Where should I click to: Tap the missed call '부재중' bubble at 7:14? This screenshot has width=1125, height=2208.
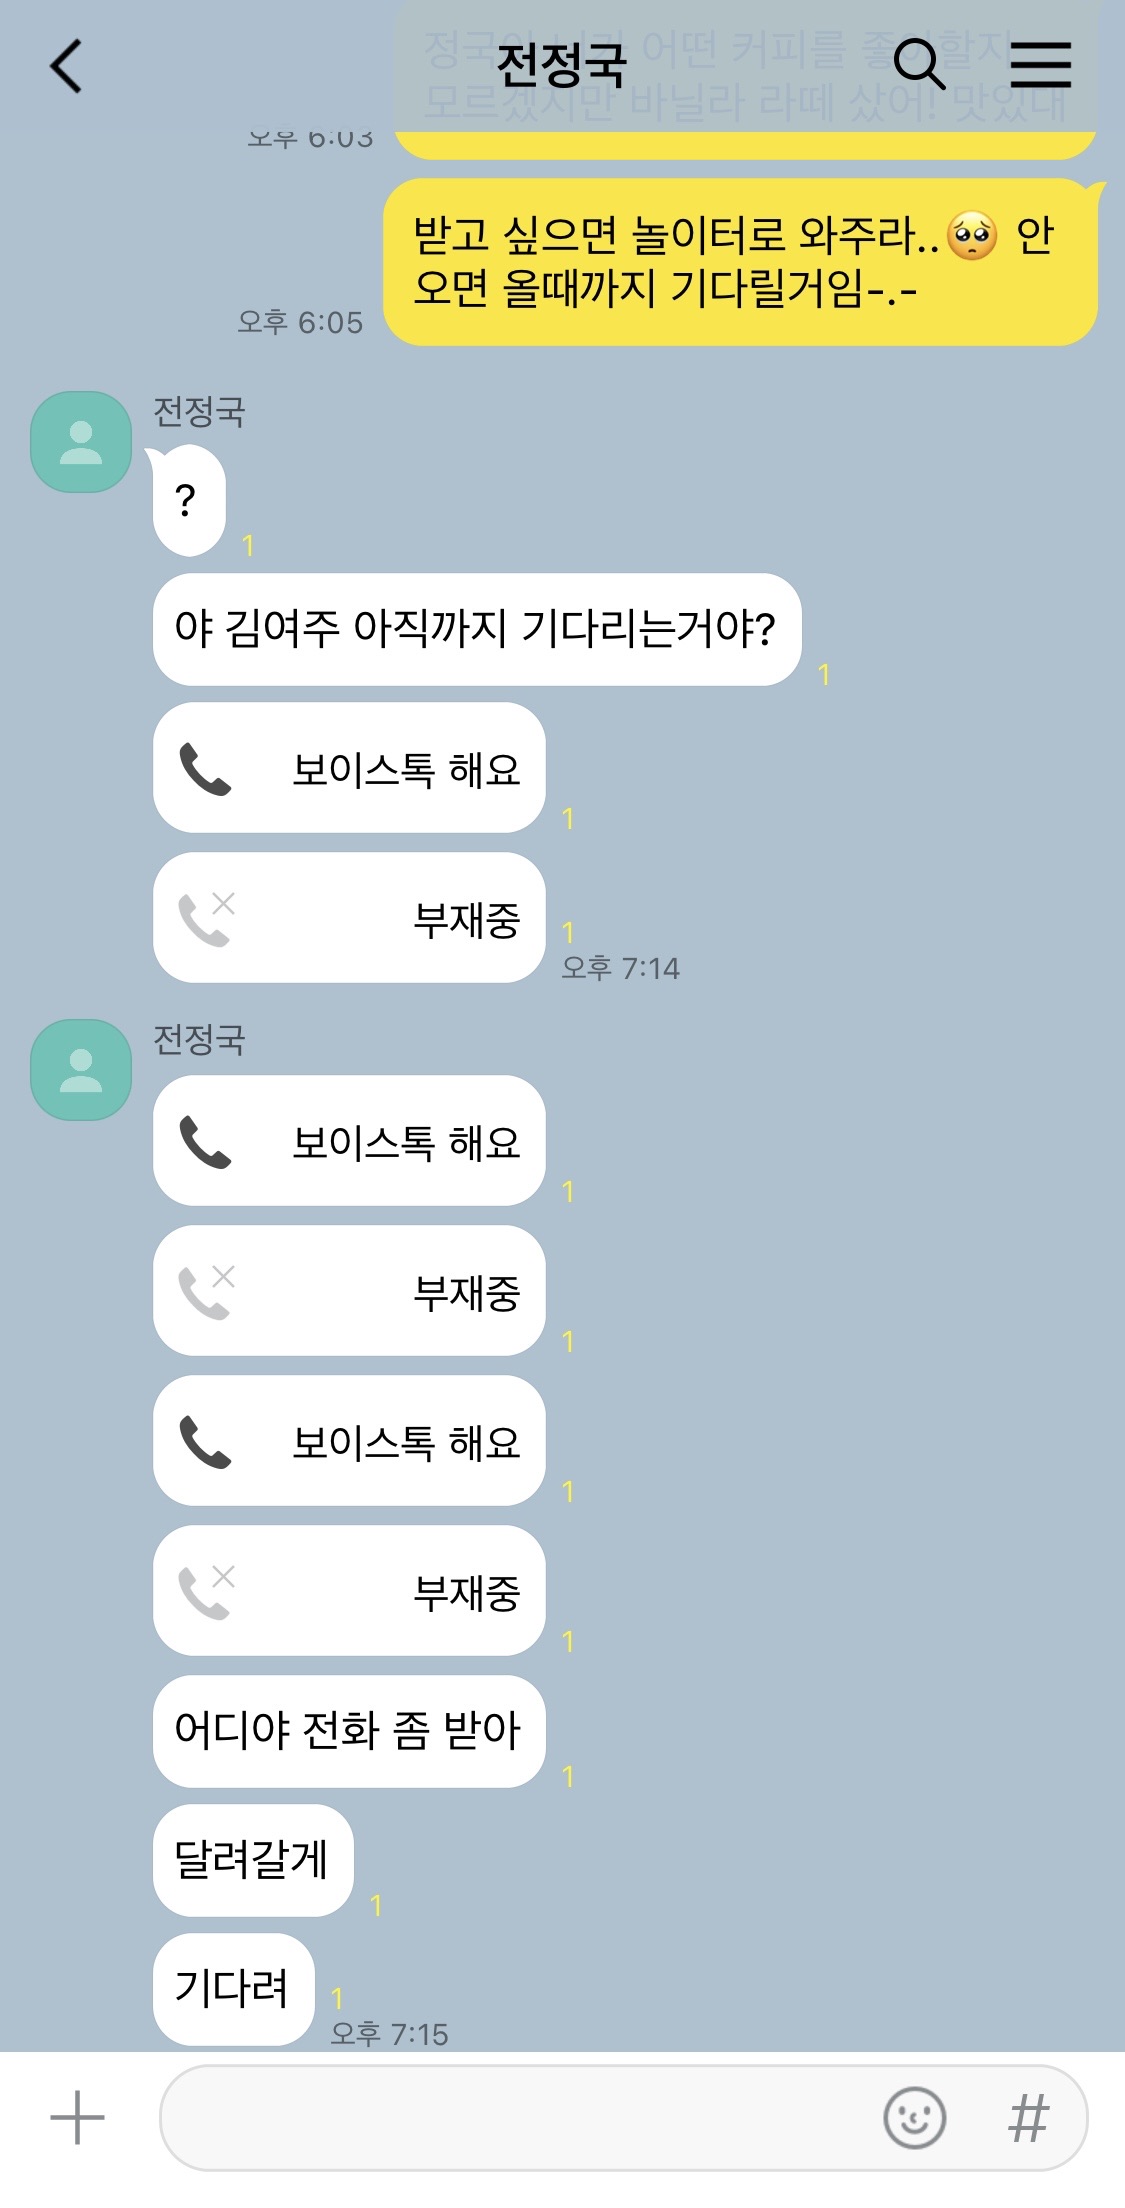pos(349,918)
